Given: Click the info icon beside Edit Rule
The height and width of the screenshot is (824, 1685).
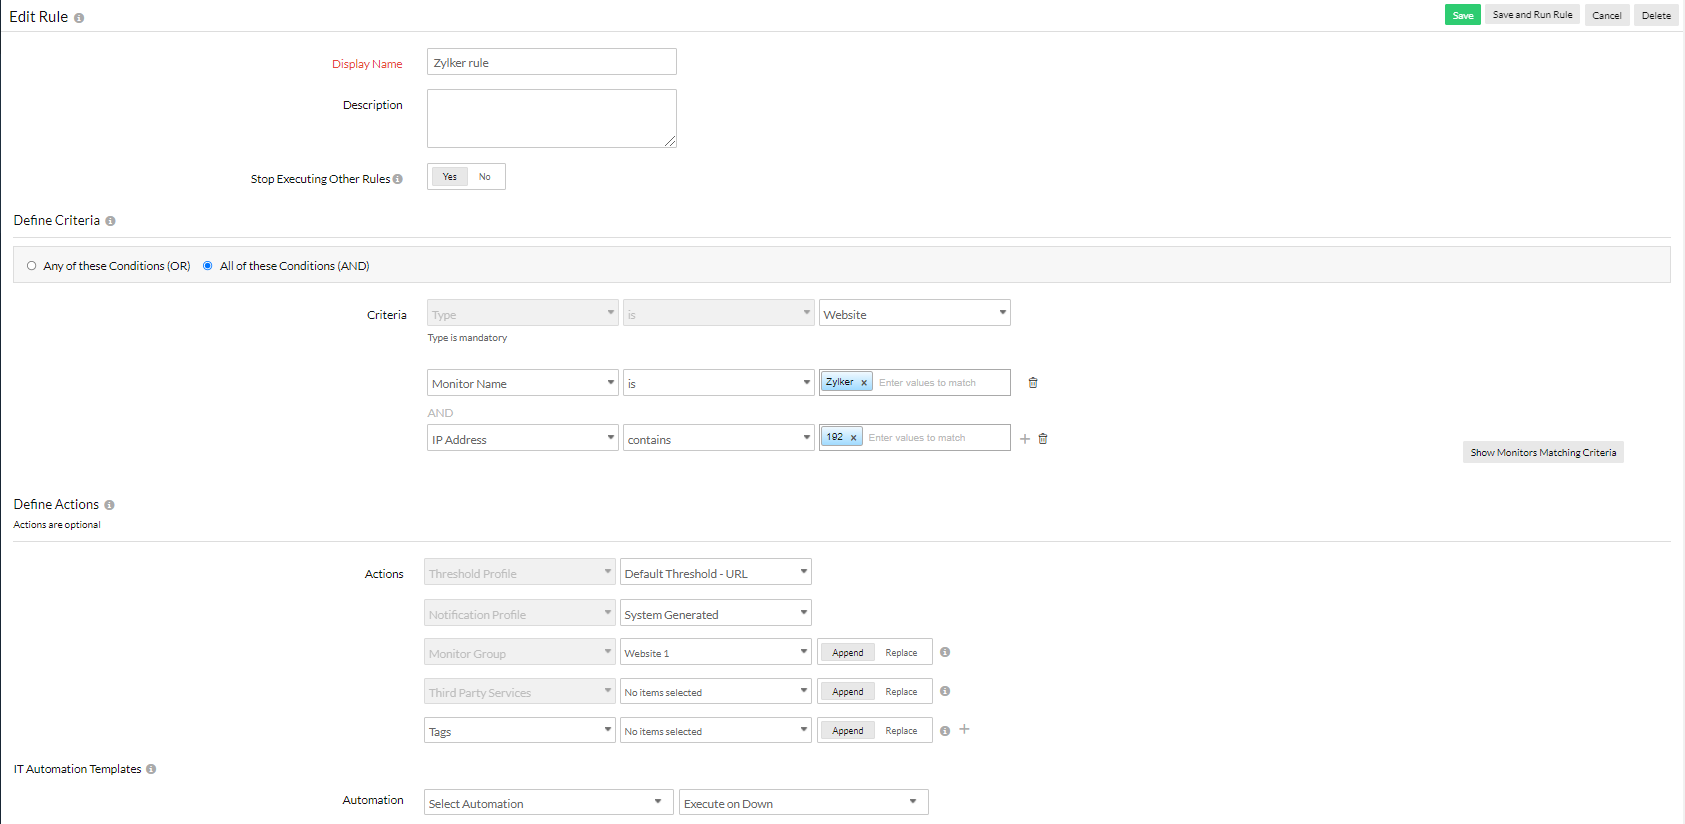Looking at the screenshot, I should (79, 18).
